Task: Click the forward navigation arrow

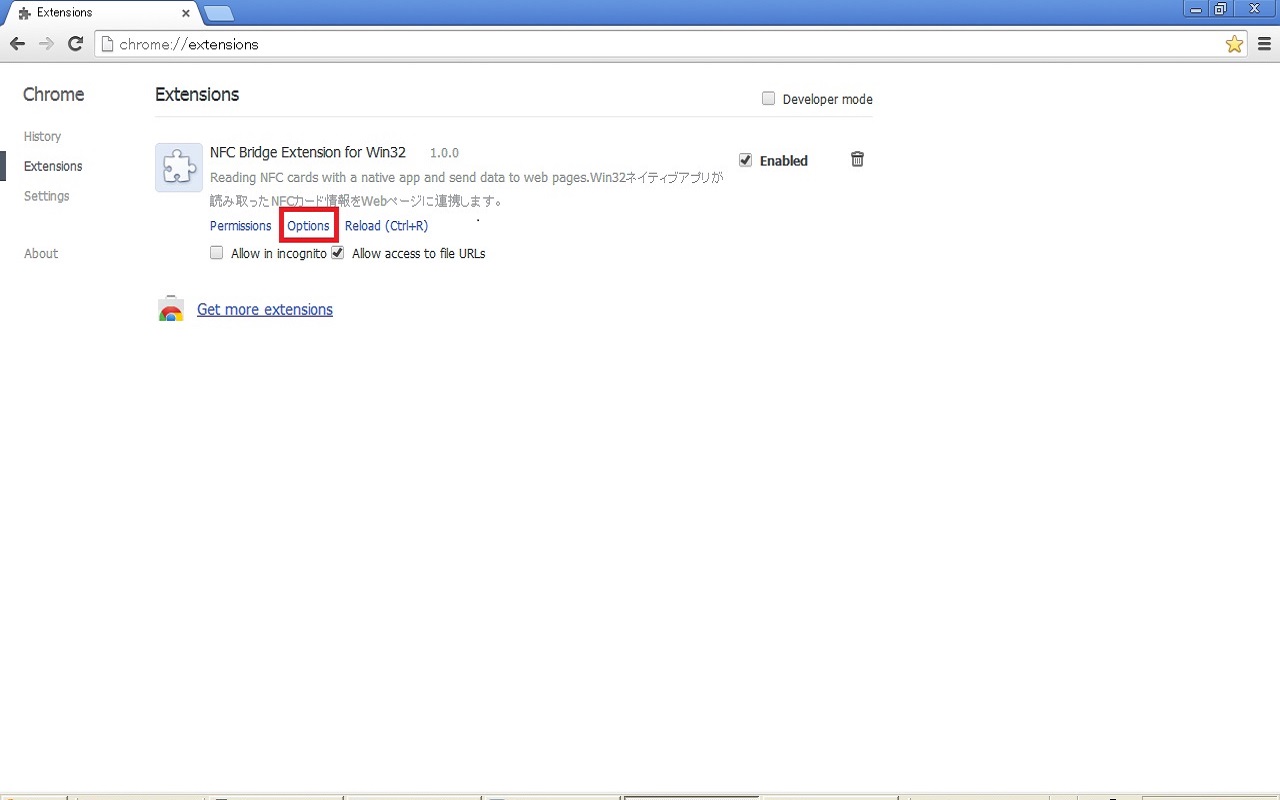Action: click(x=46, y=44)
